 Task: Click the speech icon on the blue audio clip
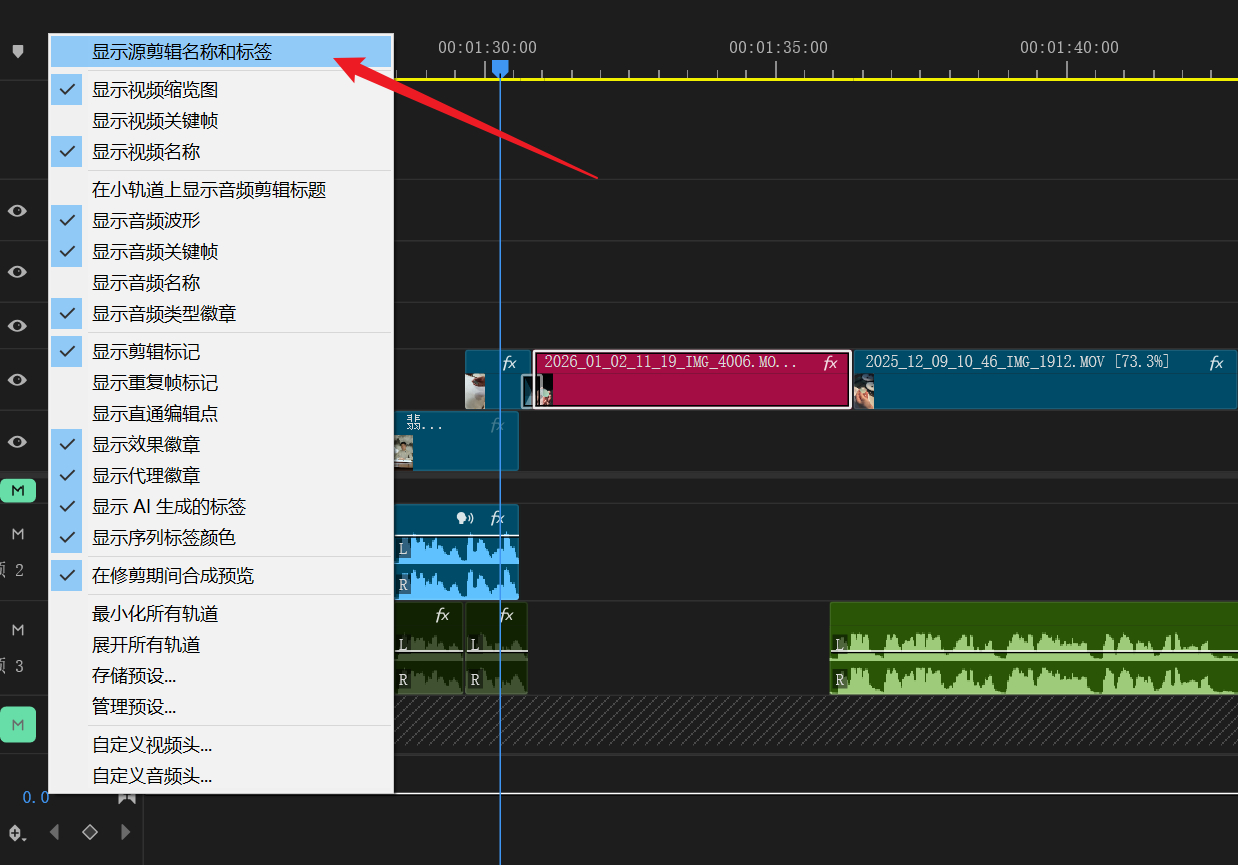(x=464, y=518)
